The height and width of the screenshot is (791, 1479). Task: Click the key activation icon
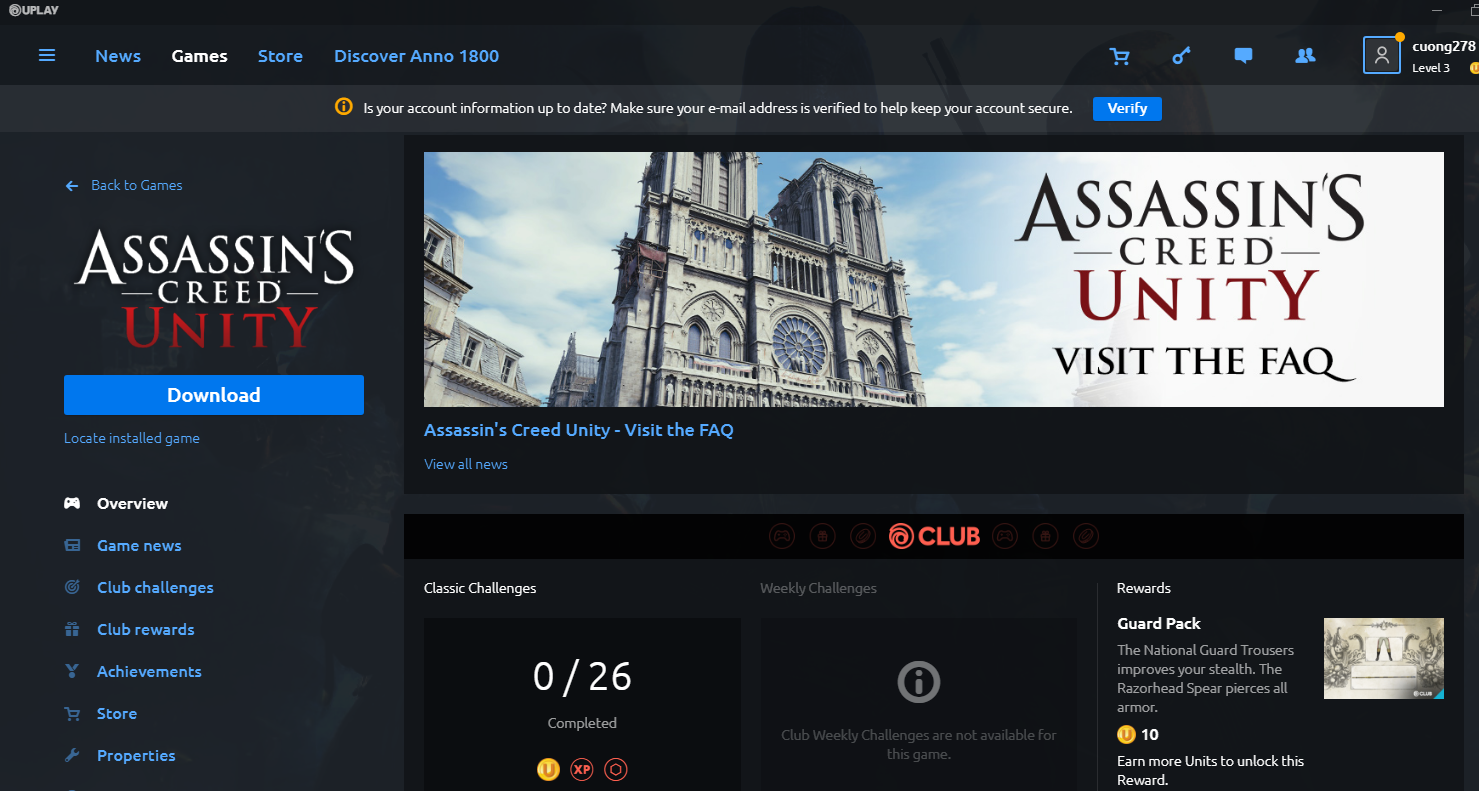[1182, 56]
